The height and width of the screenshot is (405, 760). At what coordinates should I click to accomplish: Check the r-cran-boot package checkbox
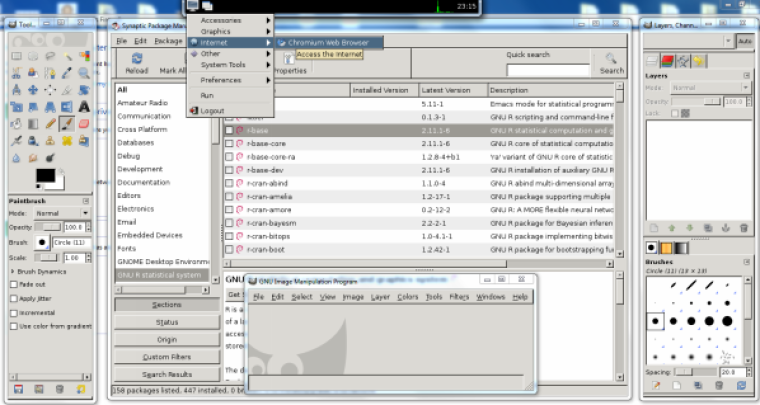(229, 250)
